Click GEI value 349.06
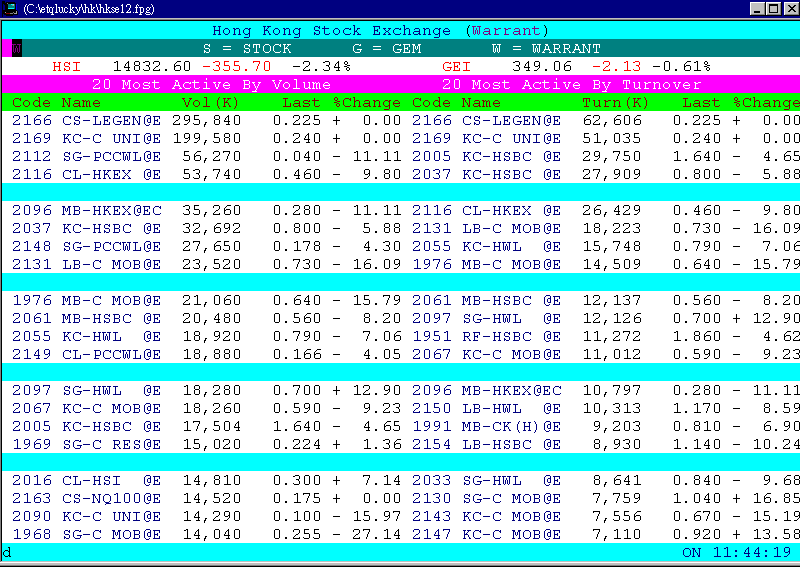Viewport: 800px width, 567px height. [542, 66]
